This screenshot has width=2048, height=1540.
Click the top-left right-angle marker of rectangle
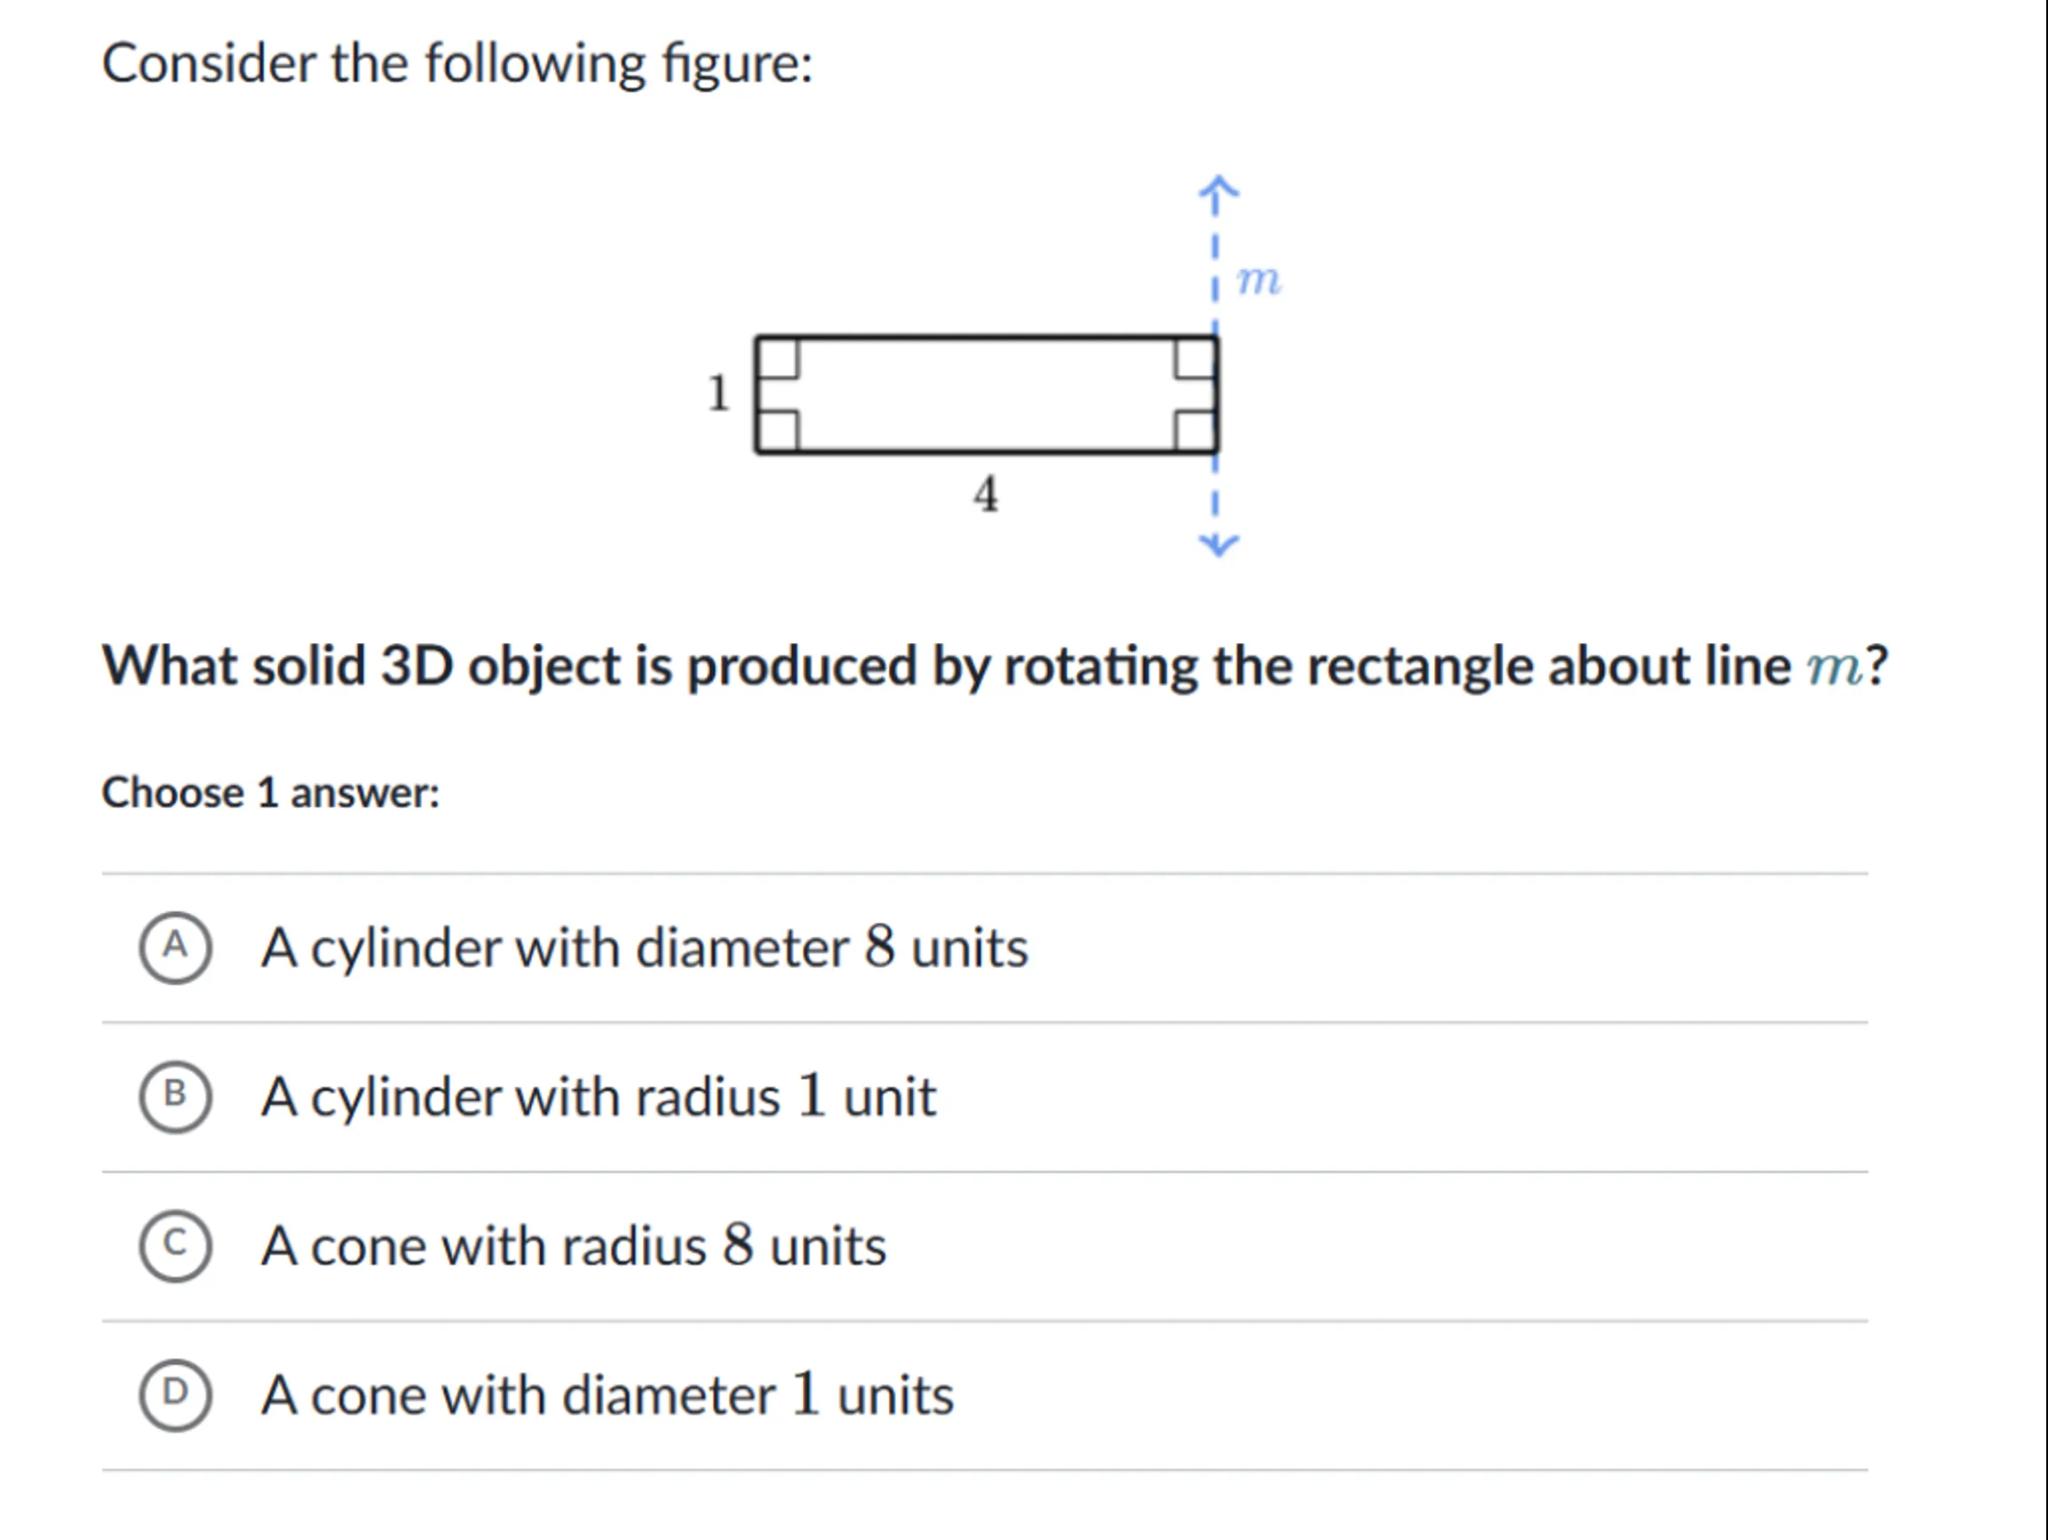pyautogui.click(x=779, y=359)
